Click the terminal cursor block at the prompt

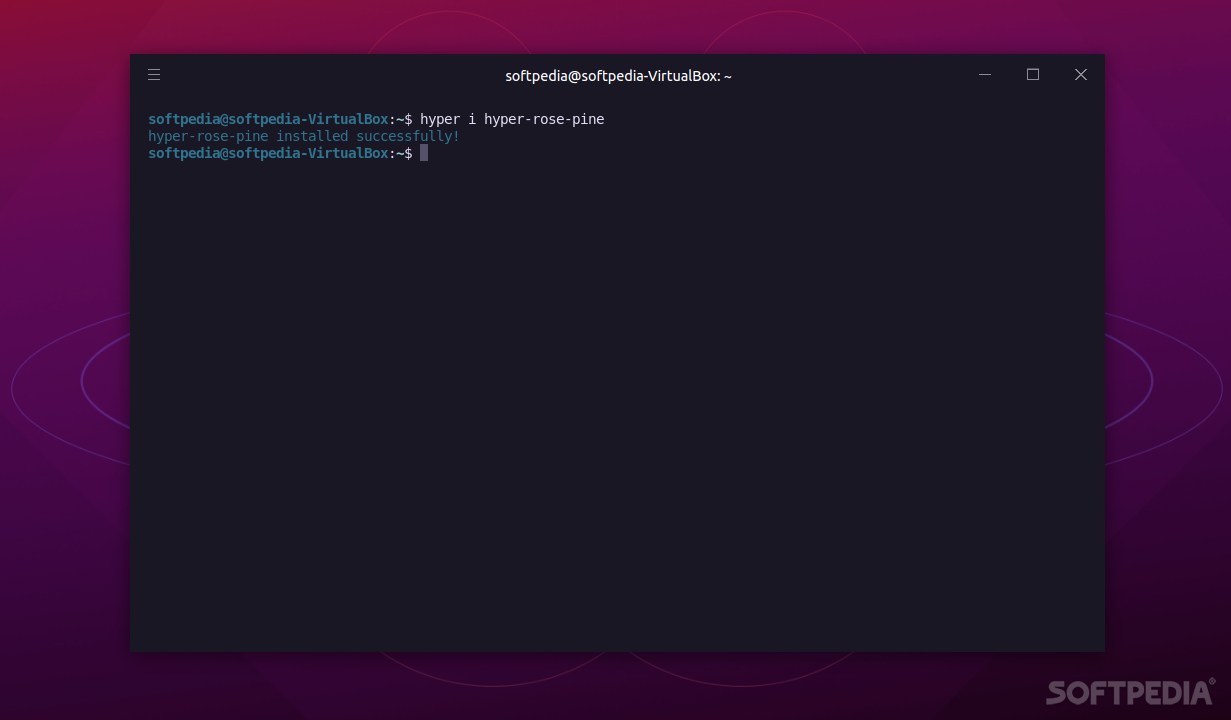point(424,153)
